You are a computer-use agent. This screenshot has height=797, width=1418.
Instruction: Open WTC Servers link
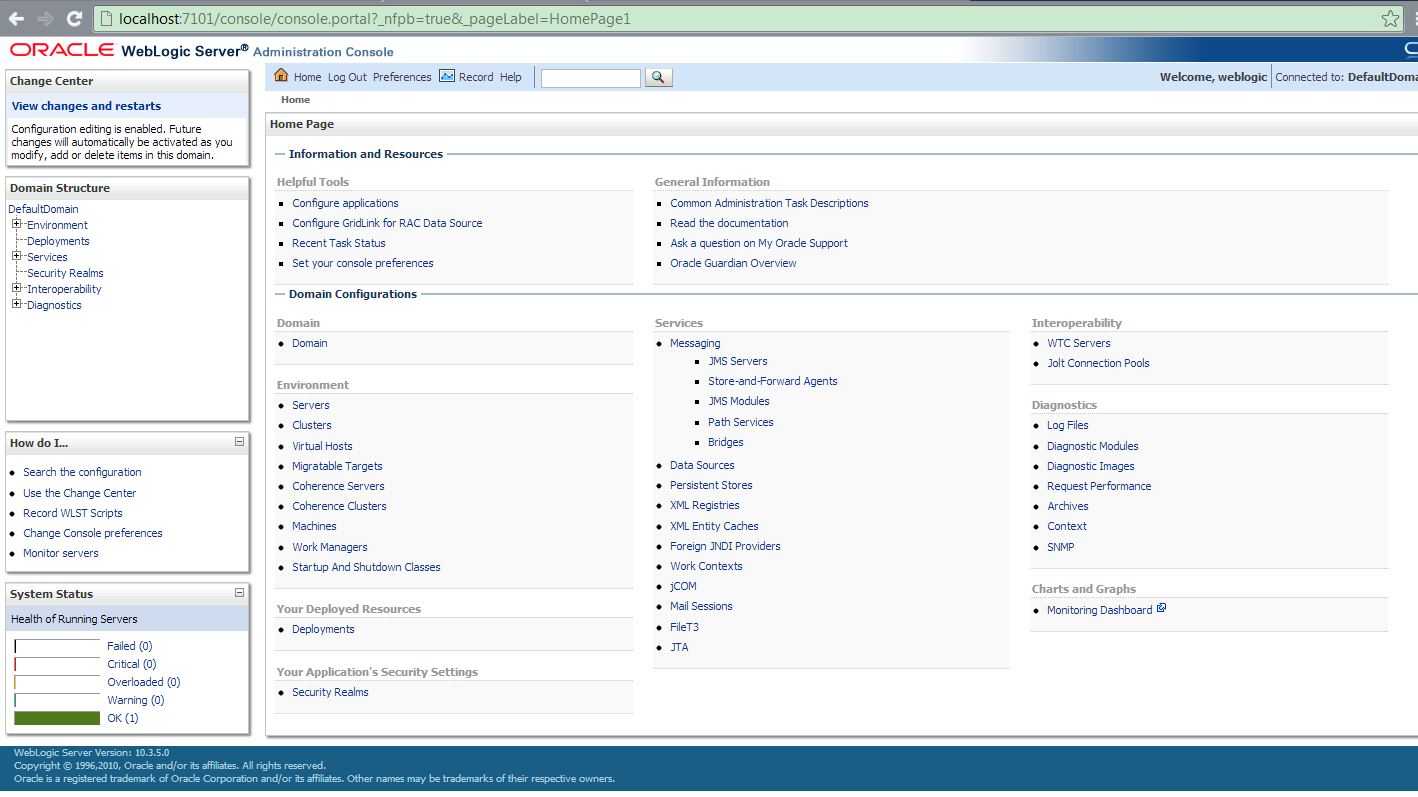[1079, 343]
